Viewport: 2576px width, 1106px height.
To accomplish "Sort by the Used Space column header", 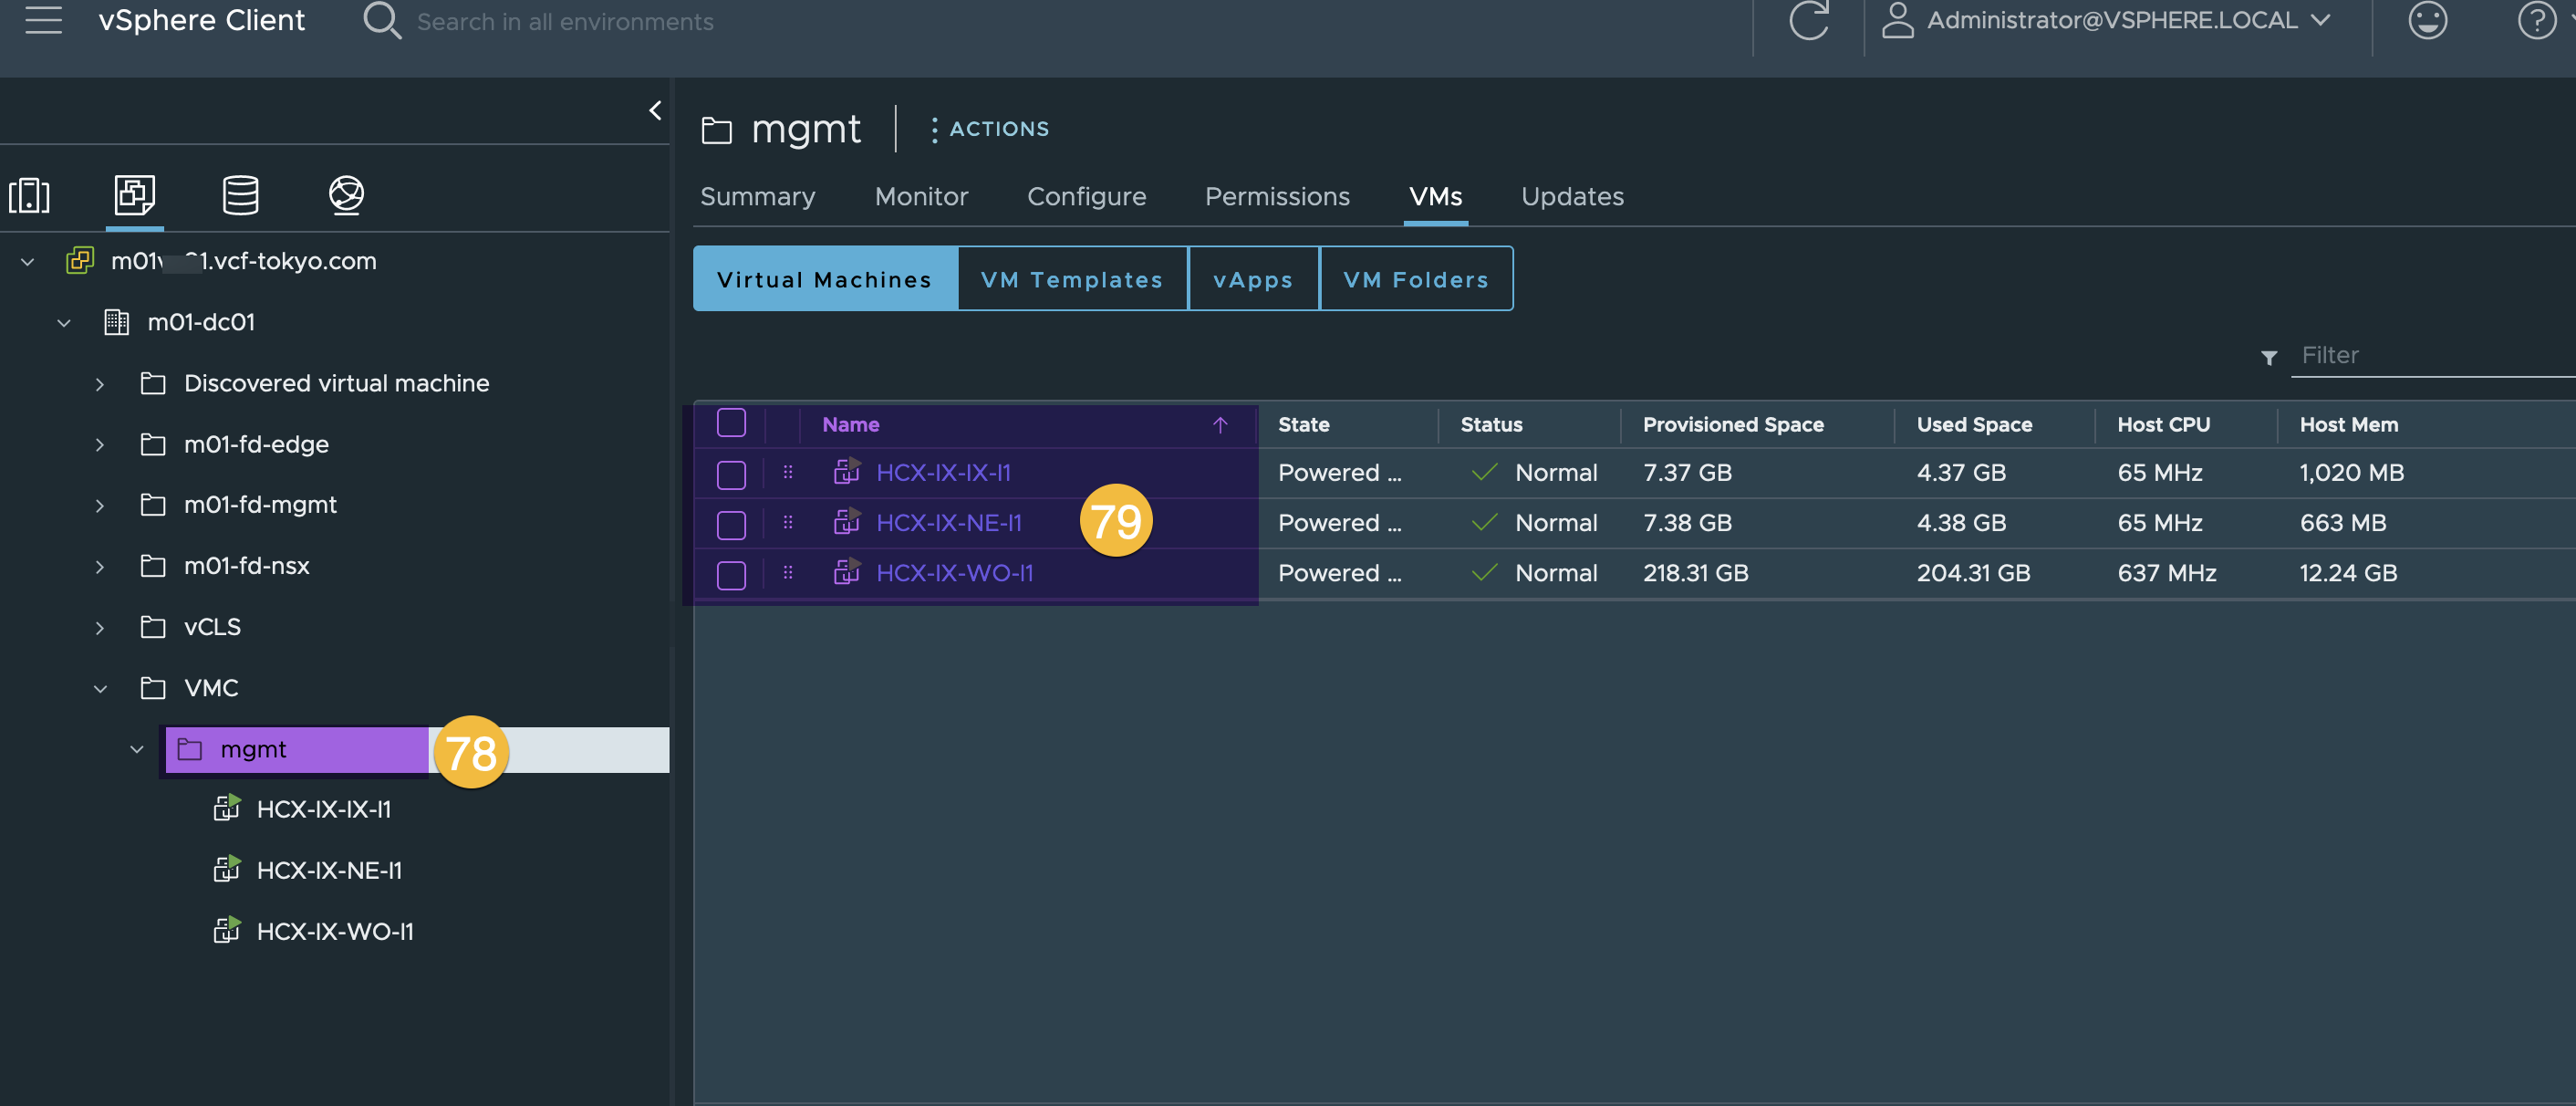I will coord(1973,424).
